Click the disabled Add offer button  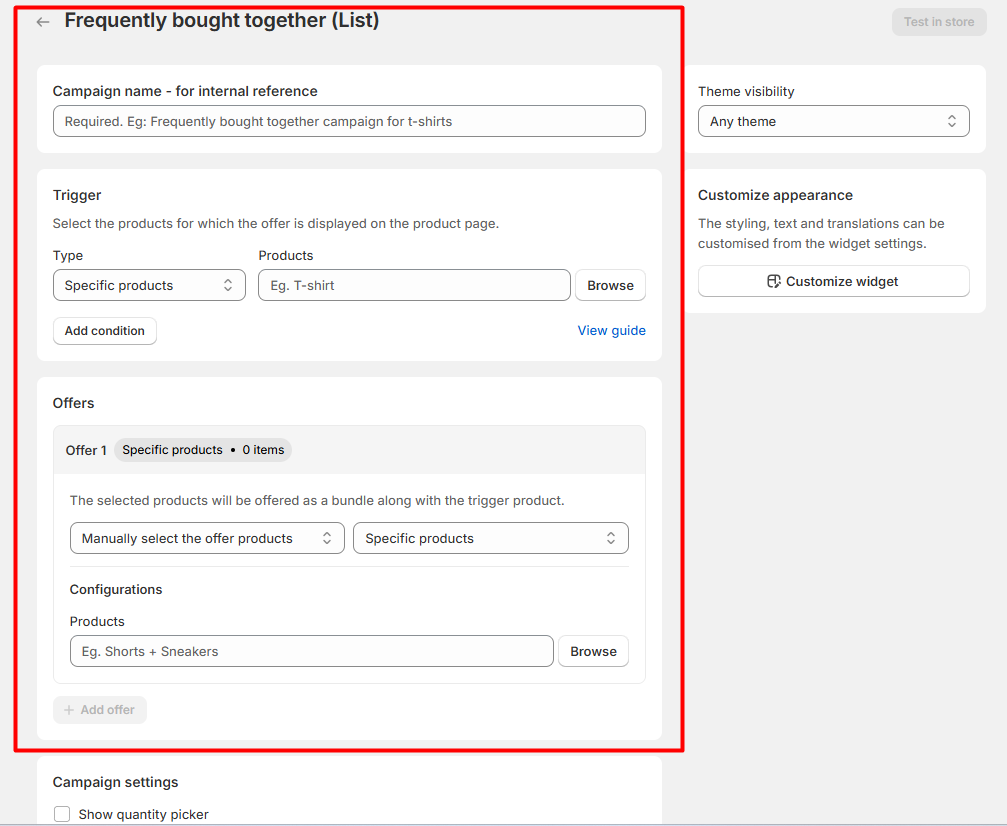point(100,710)
